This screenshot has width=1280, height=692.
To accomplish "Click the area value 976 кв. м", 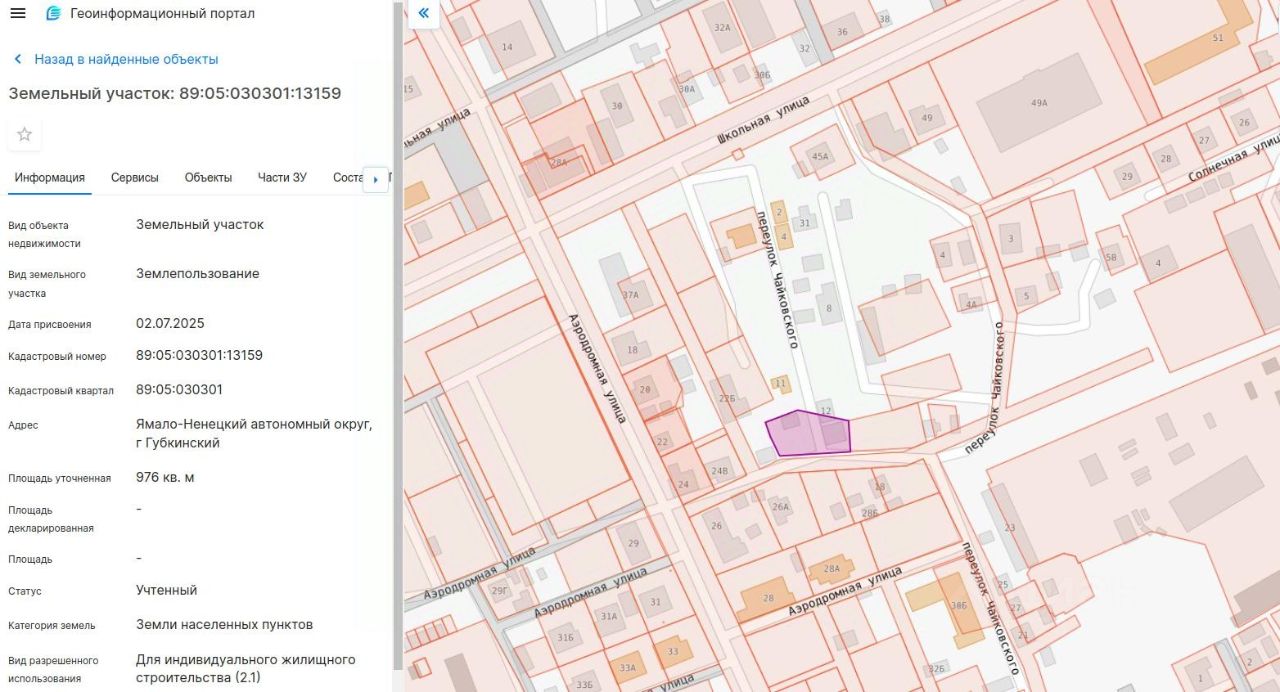I will coord(165,477).
